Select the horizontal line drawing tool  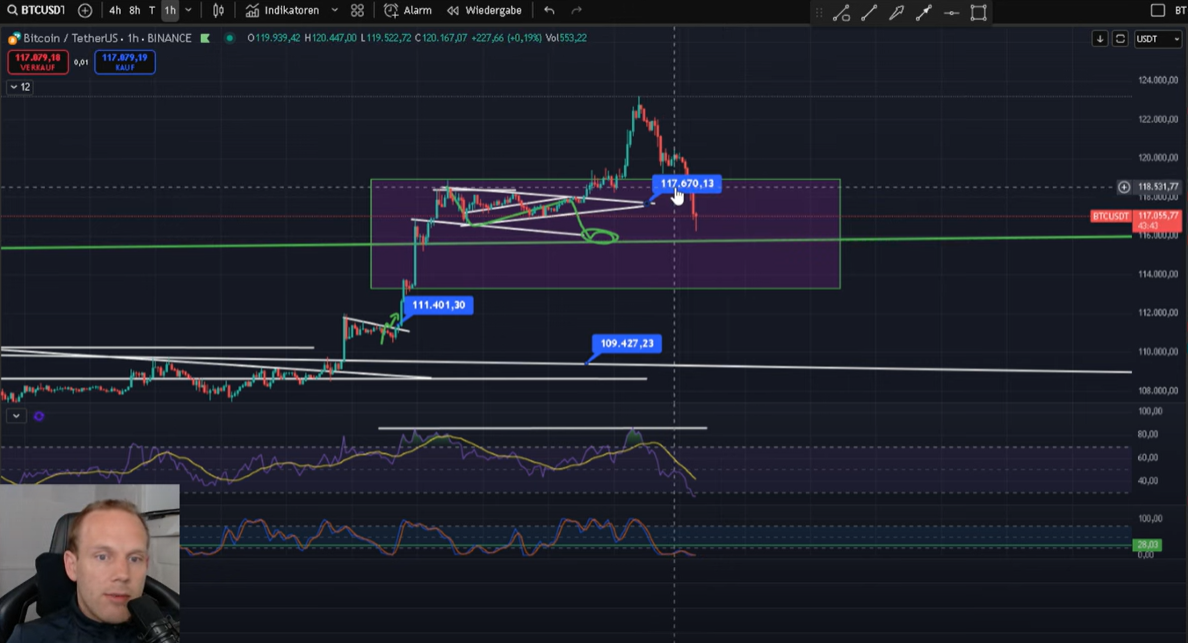952,12
